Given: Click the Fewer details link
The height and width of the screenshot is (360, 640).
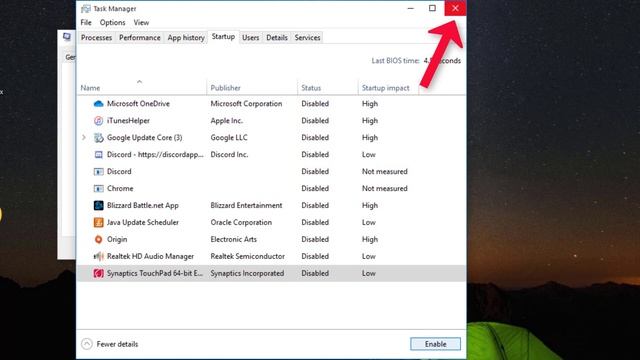Looking at the screenshot, I should tap(117, 344).
